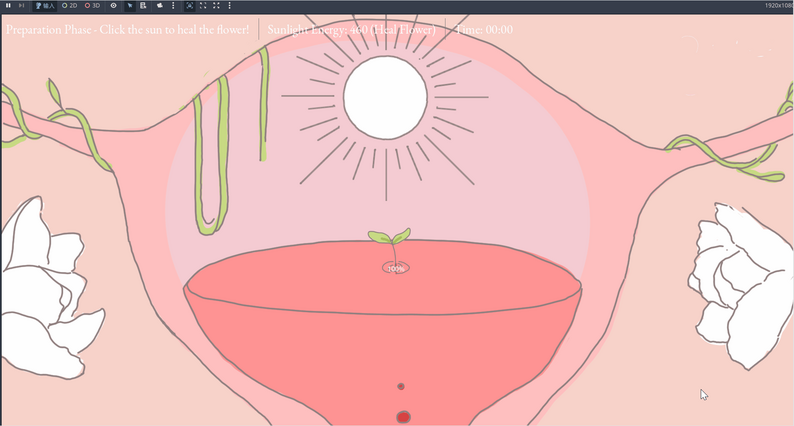The width and height of the screenshot is (794, 426).
Task: Select the stretch to fit icon
Action: [x=216, y=6]
